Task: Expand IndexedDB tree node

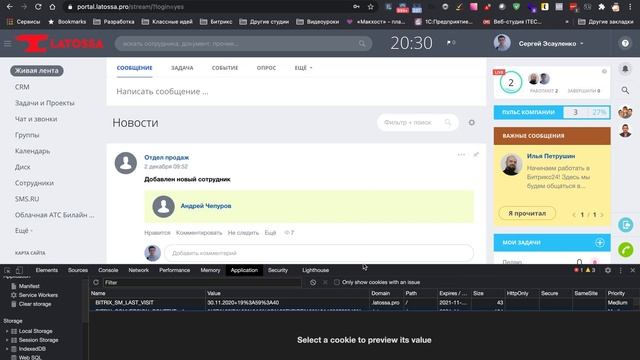Action: click(7, 349)
